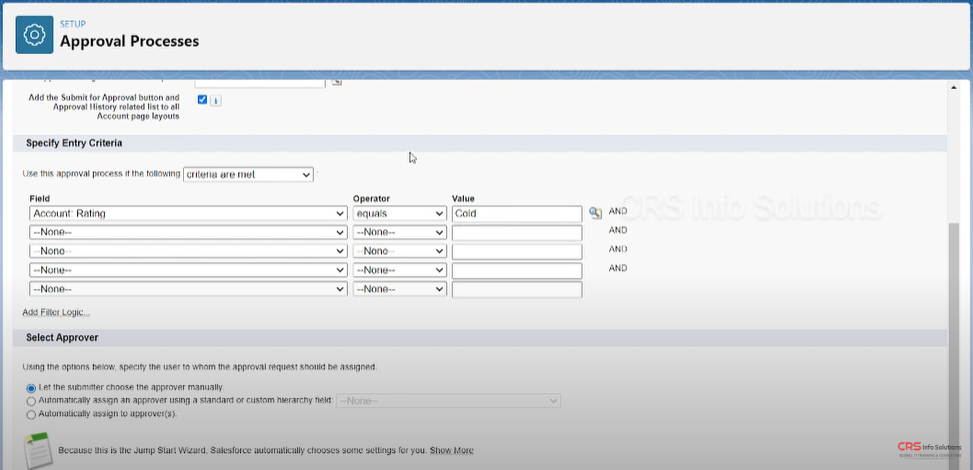This screenshot has height=470, width=973.
Task: Toggle the Submit for Approval button checkbox
Action: (203, 99)
